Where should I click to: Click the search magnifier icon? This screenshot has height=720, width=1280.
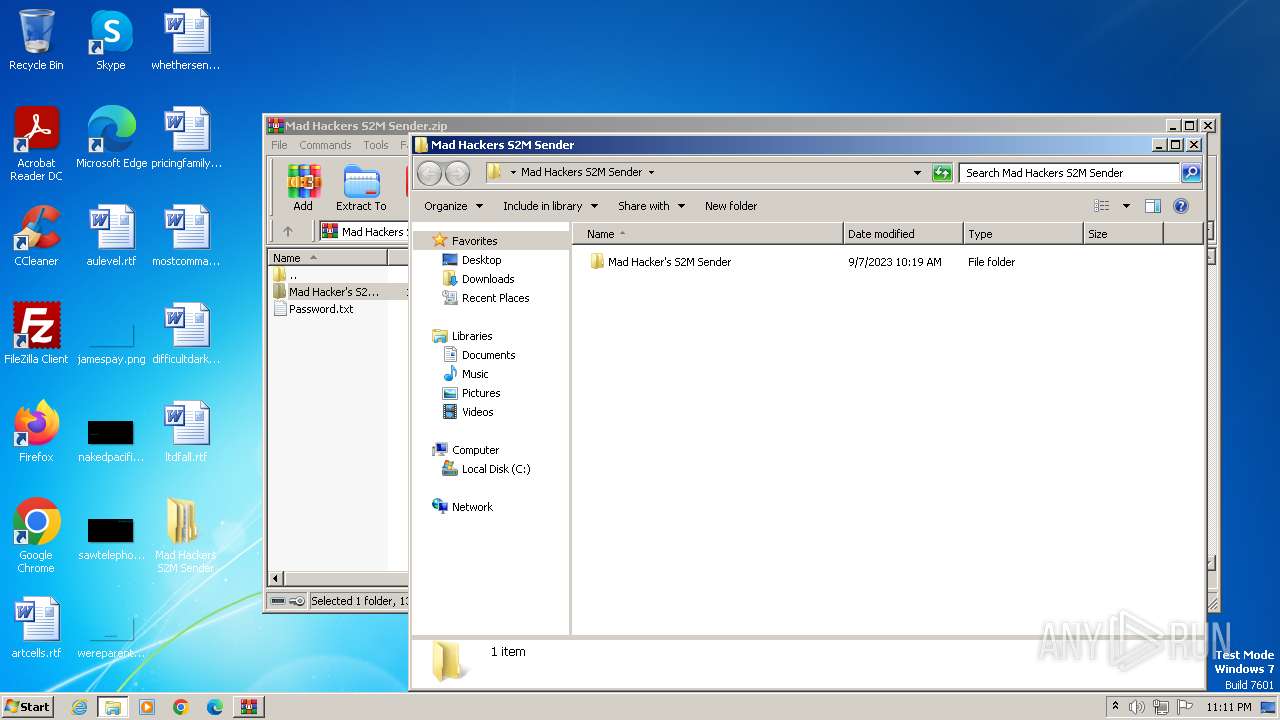(1190, 173)
